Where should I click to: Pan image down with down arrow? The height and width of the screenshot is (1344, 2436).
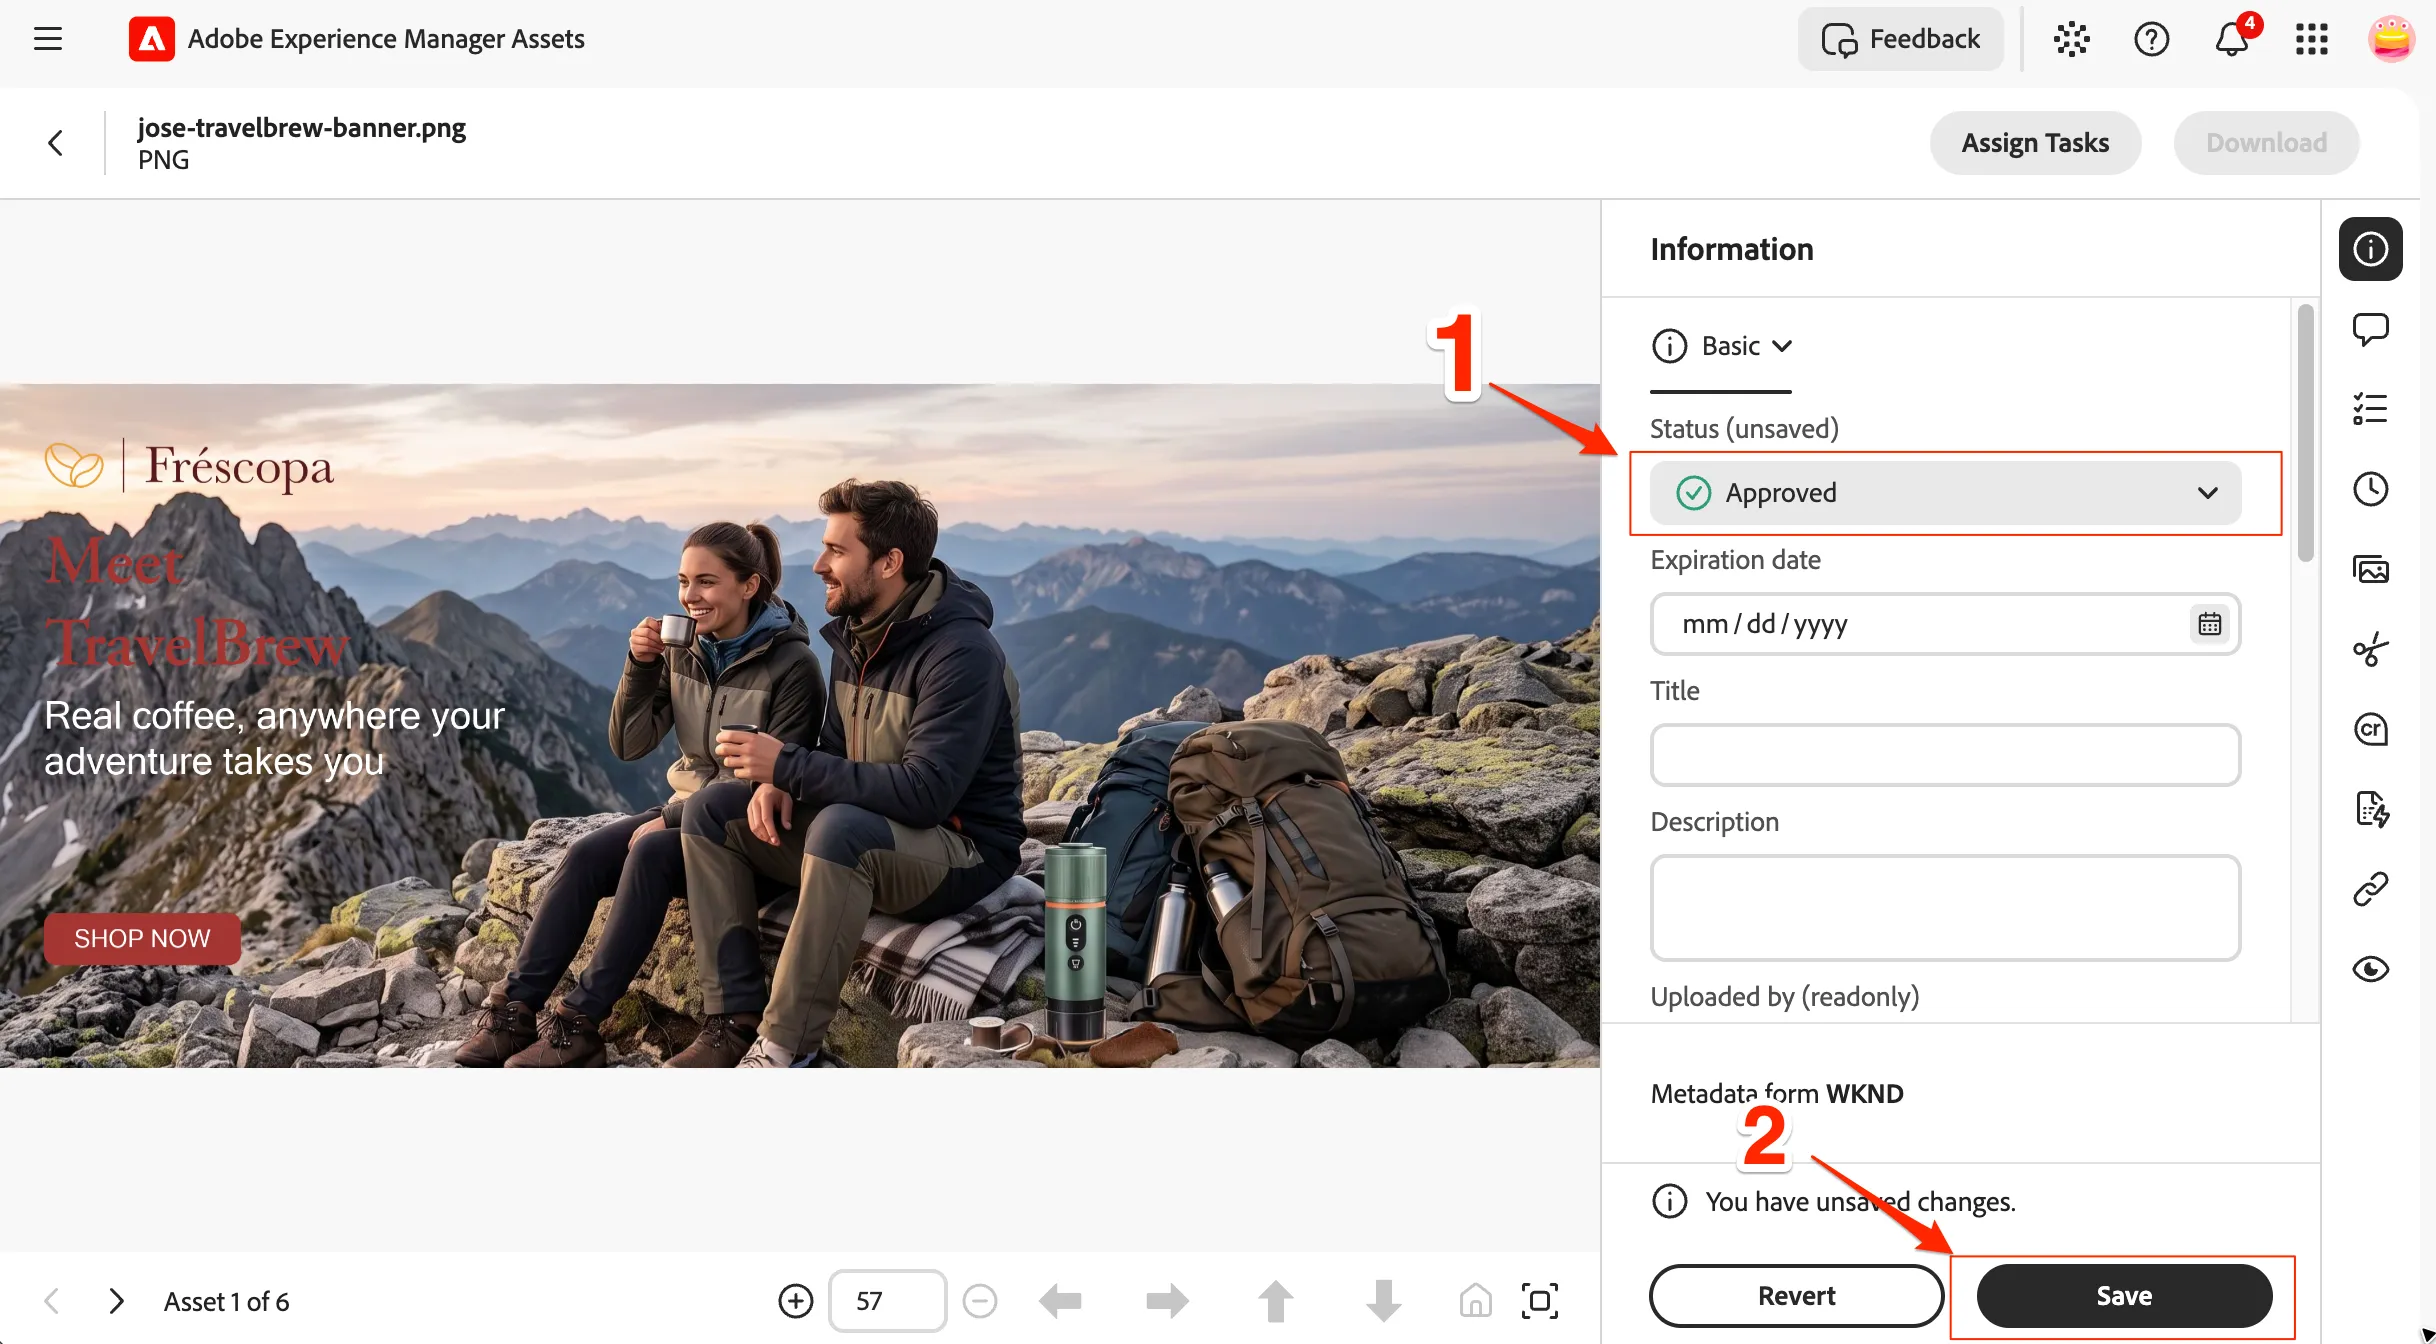1383,1301
